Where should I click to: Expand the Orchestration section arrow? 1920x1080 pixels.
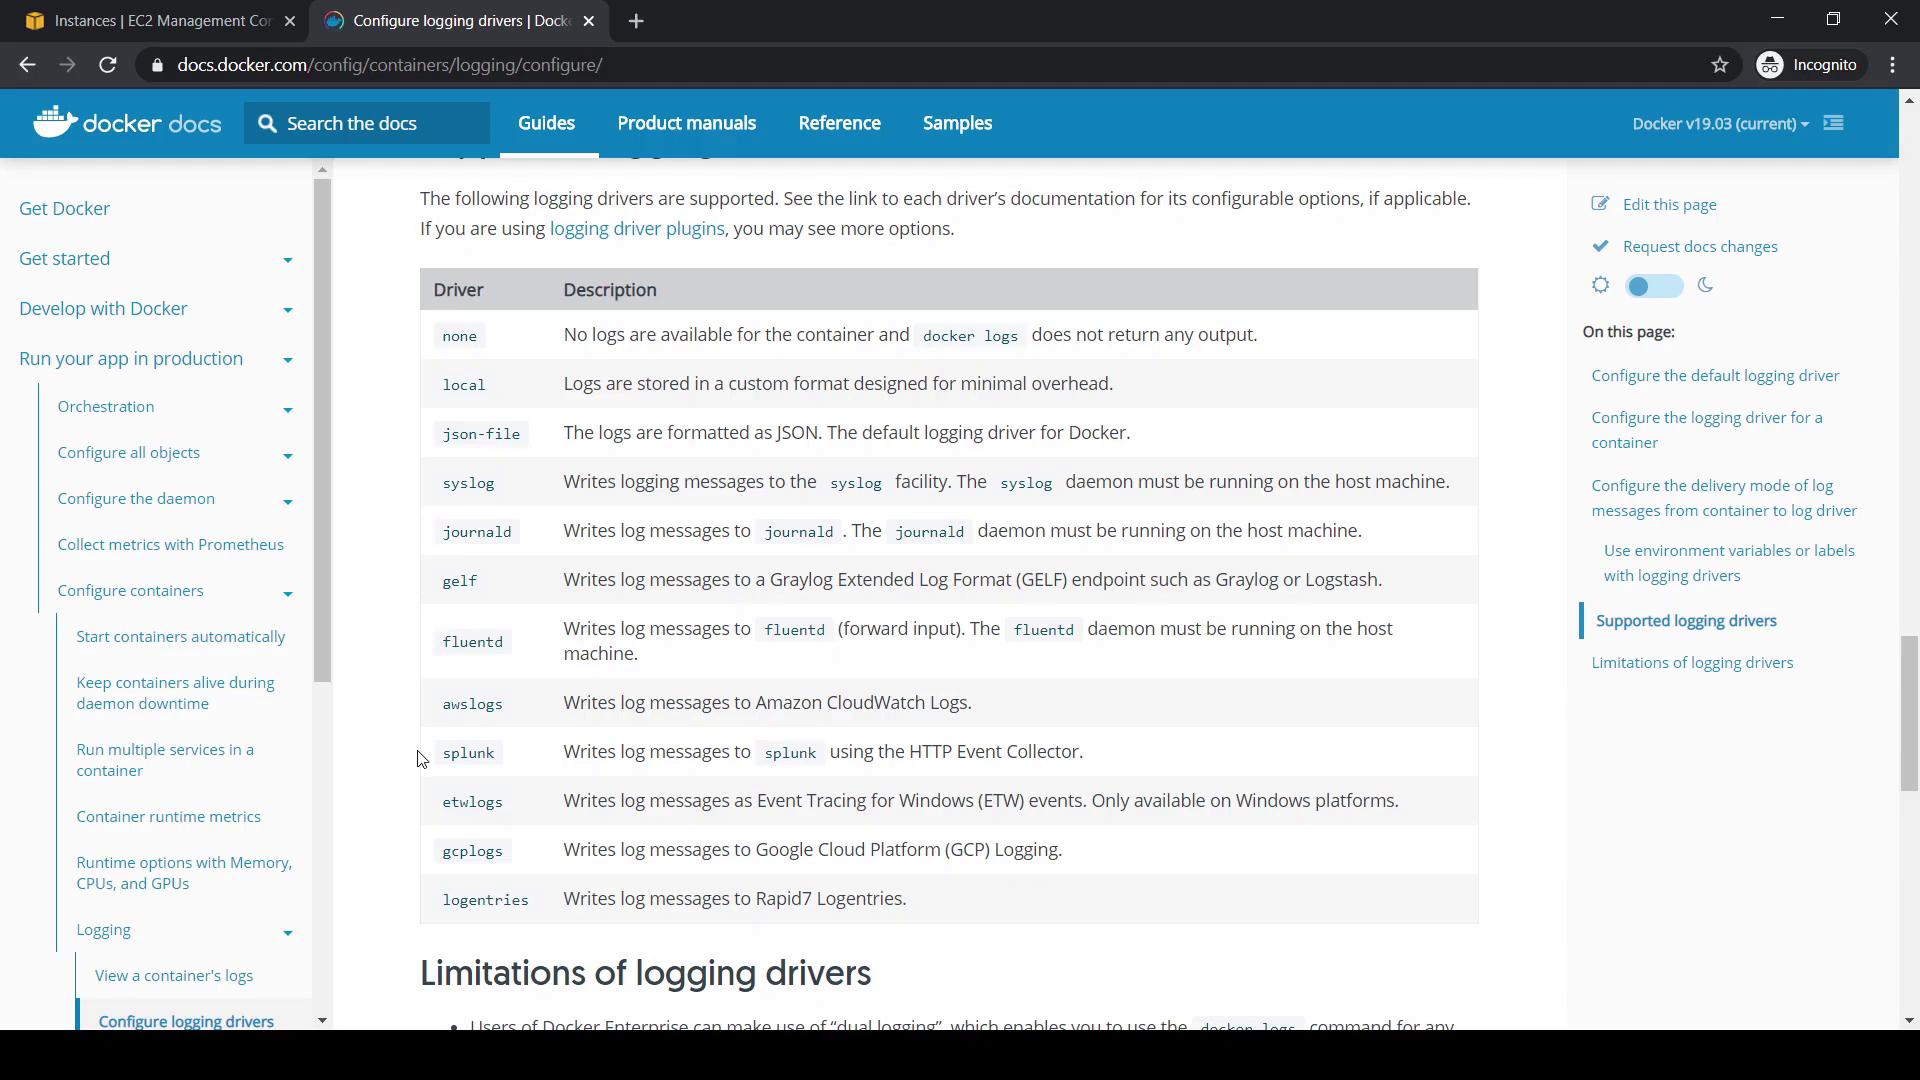click(288, 410)
